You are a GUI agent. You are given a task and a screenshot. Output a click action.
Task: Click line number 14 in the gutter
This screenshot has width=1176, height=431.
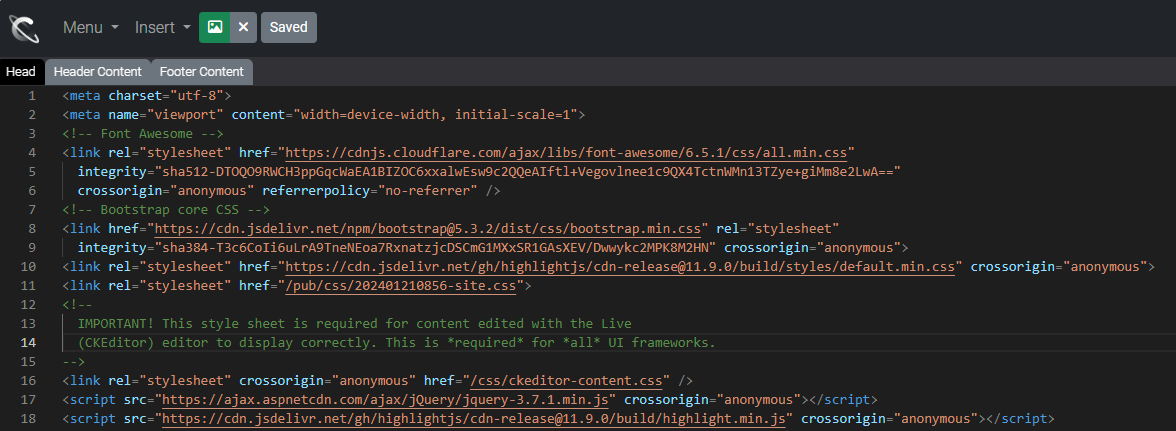(x=28, y=343)
